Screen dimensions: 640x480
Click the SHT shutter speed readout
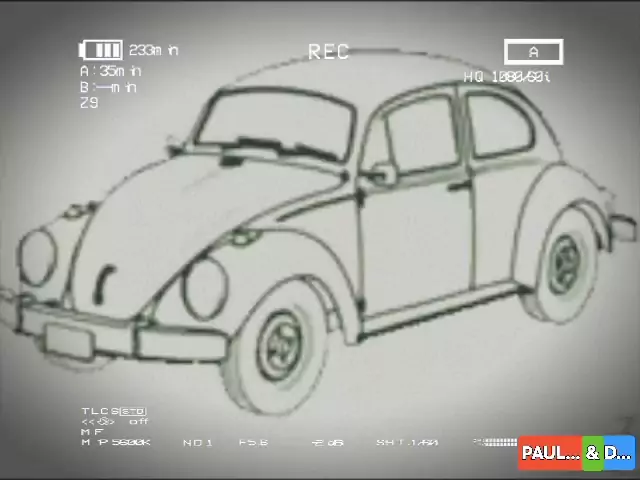(x=407, y=442)
